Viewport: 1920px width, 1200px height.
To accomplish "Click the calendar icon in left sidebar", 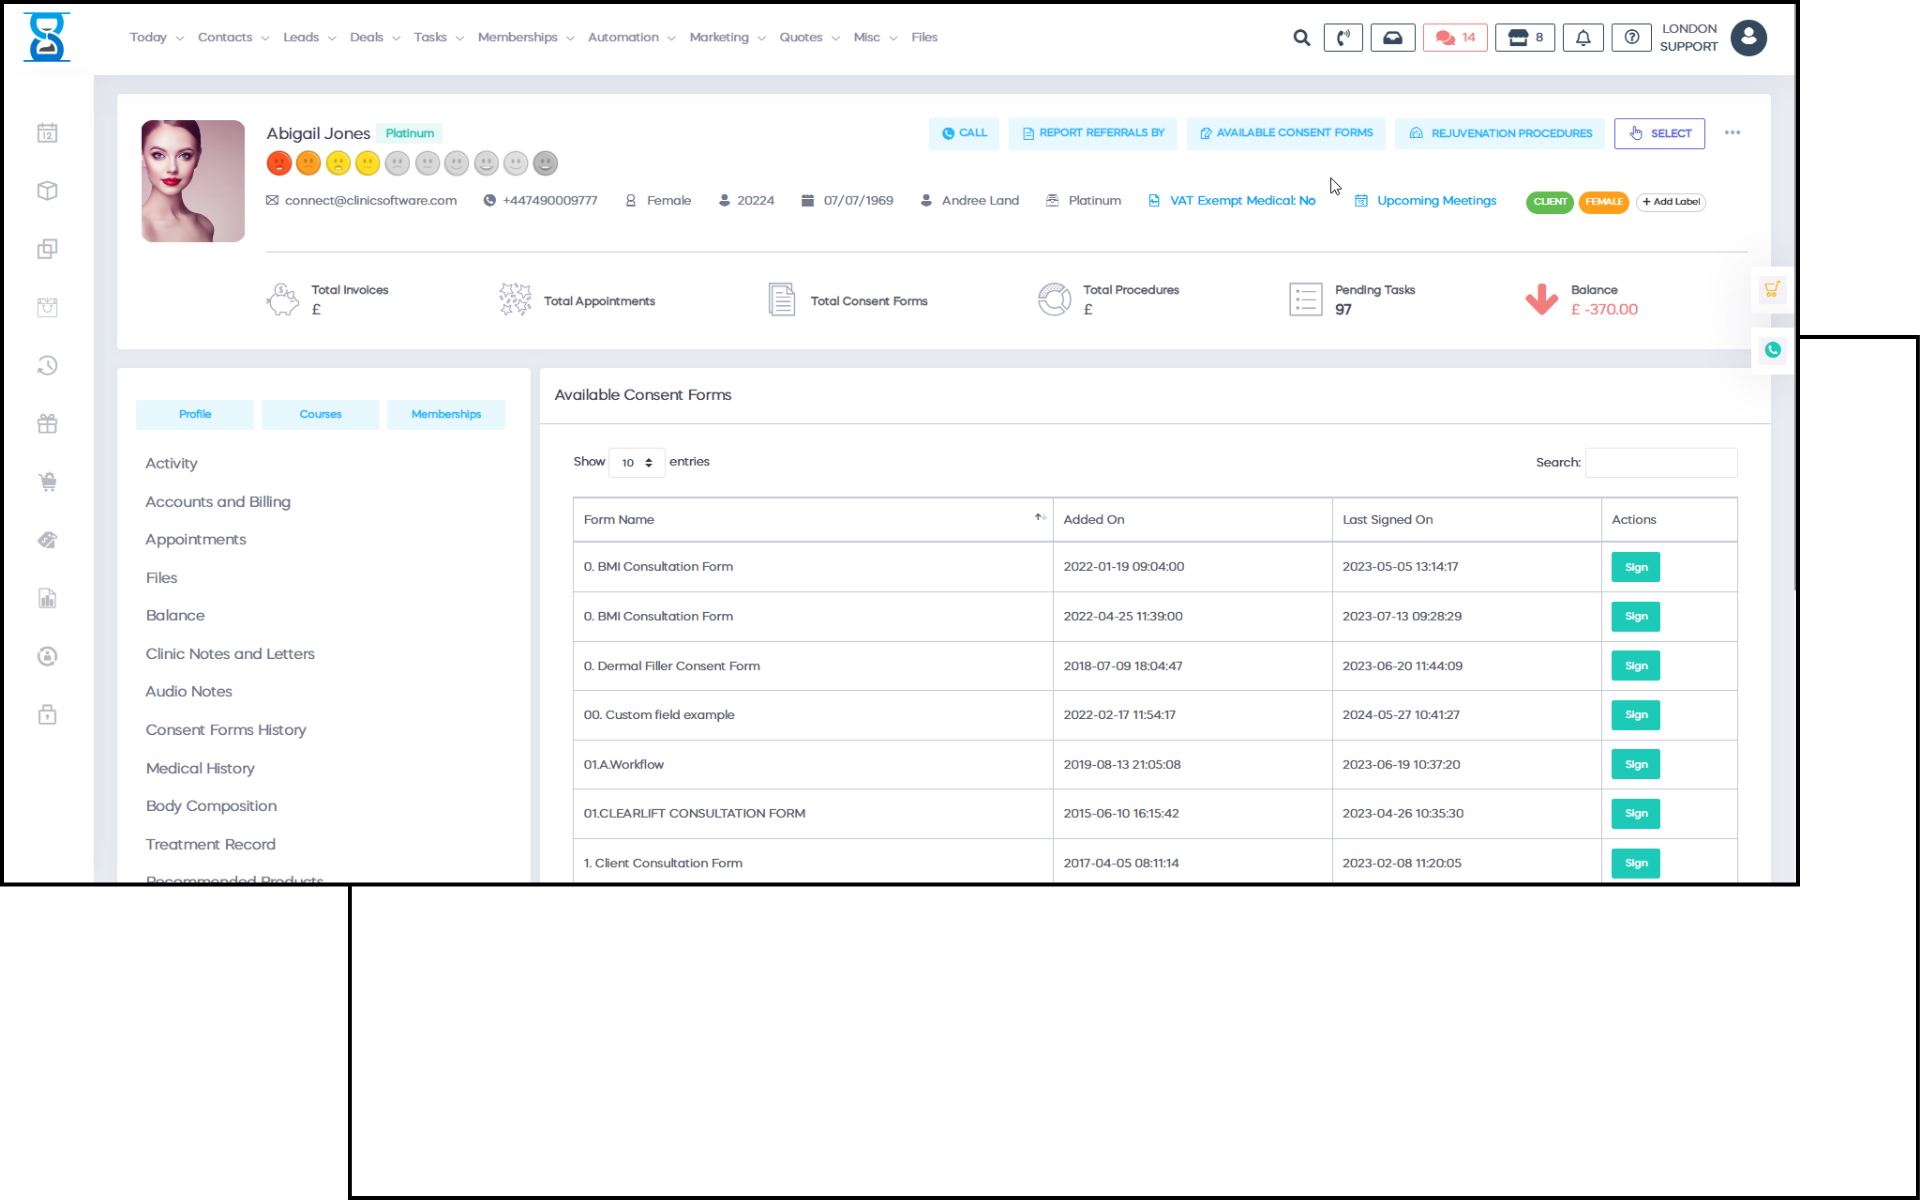I will click(x=47, y=133).
